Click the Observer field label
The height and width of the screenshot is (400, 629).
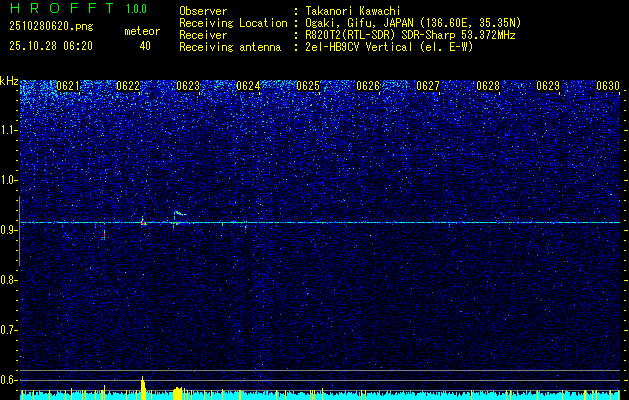pyautogui.click(x=203, y=11)
